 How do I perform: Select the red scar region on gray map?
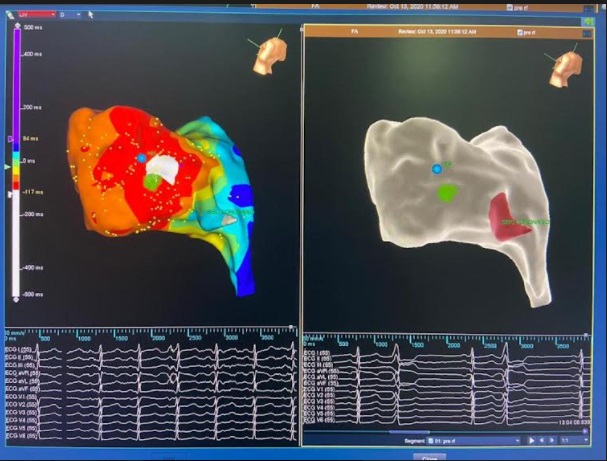pyautogui.click(x=510, y=215)
